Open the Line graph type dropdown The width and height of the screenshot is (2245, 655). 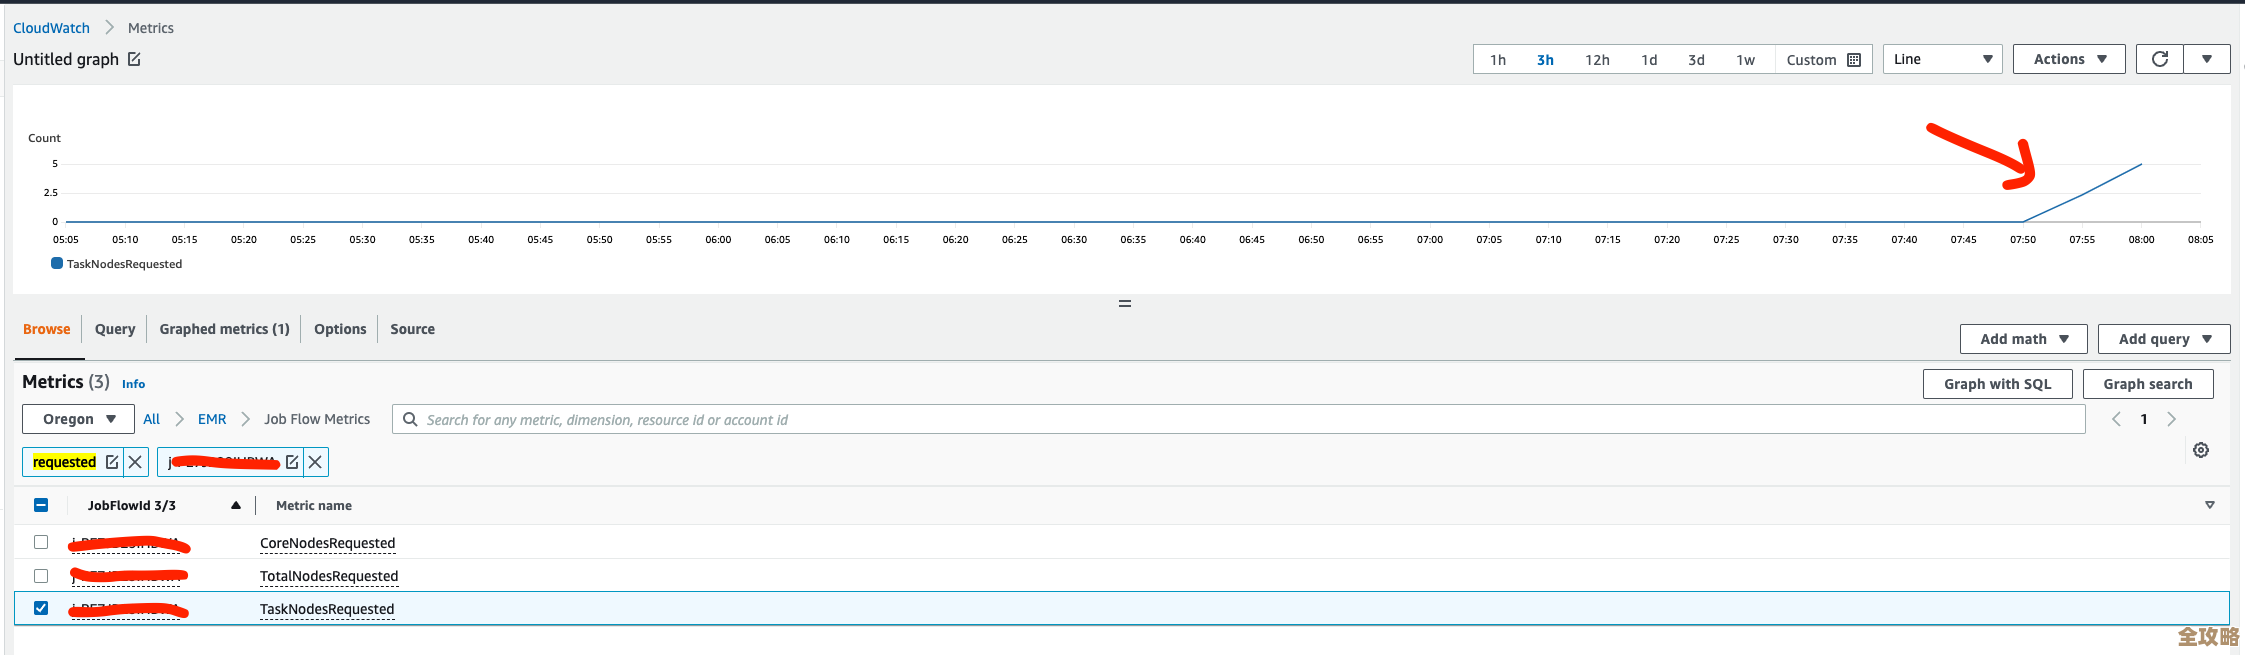1942,59
